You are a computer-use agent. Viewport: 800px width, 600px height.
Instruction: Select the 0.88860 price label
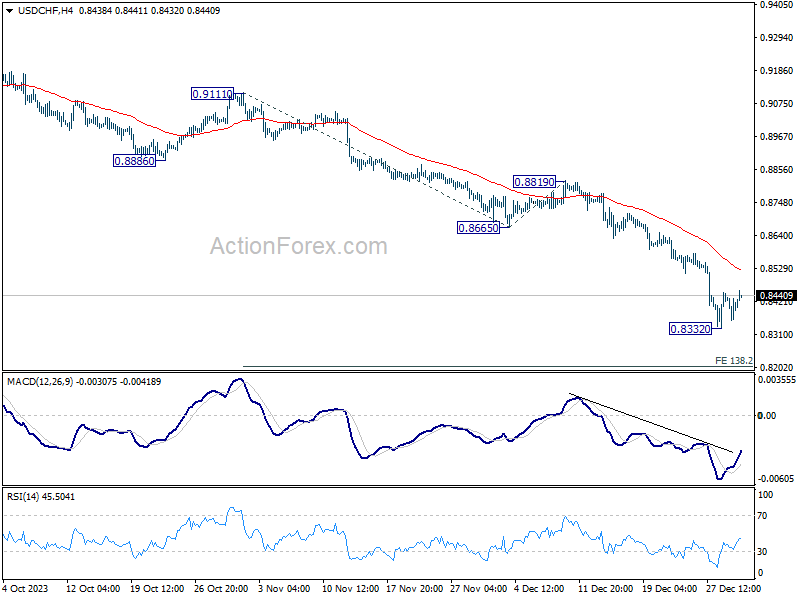tap(134, 161)
